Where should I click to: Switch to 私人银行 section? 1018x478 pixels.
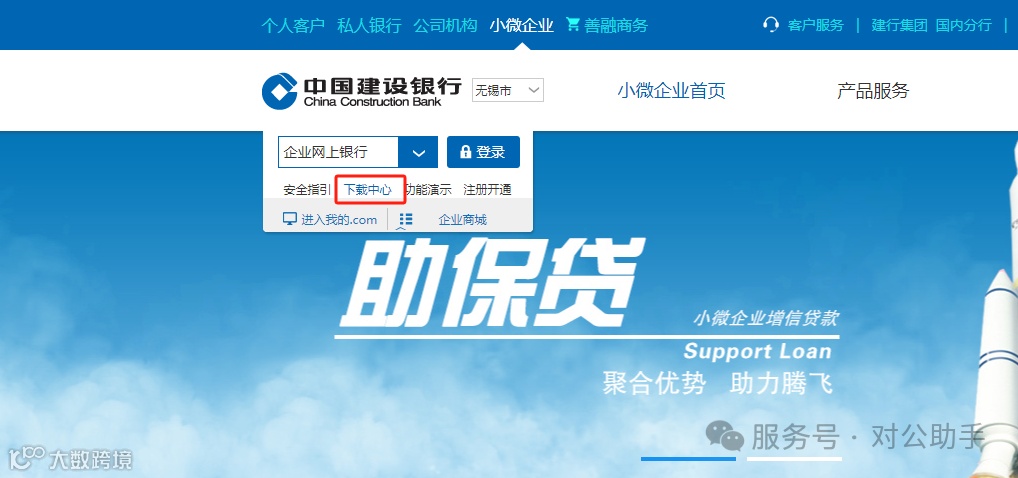click(369, 25)
